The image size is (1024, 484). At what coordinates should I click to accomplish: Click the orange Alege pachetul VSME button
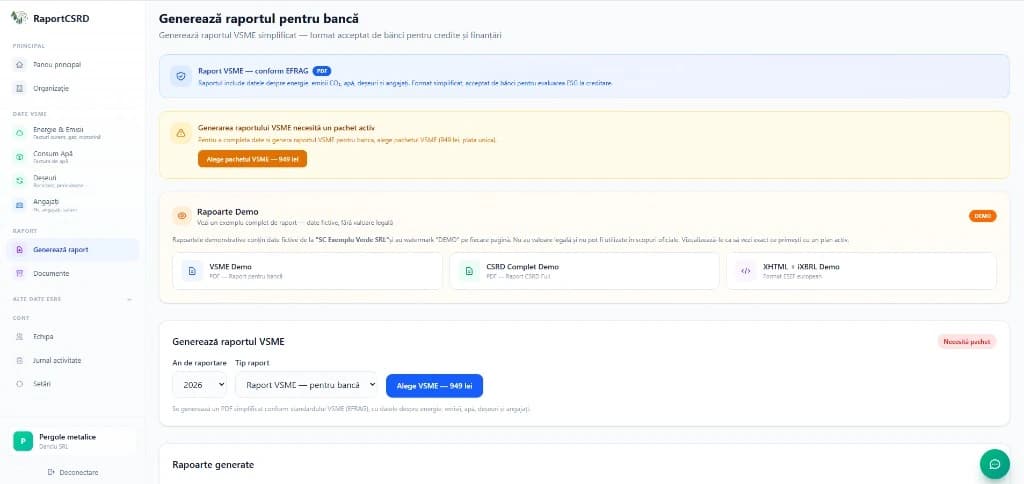(245, 158)
